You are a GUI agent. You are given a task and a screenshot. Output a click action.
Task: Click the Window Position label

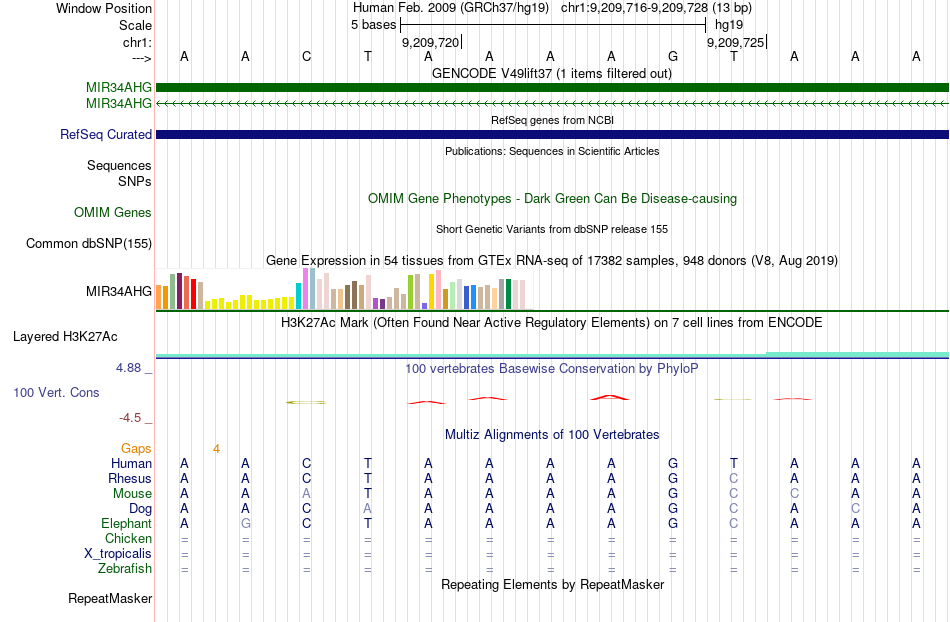coord(104,8)
